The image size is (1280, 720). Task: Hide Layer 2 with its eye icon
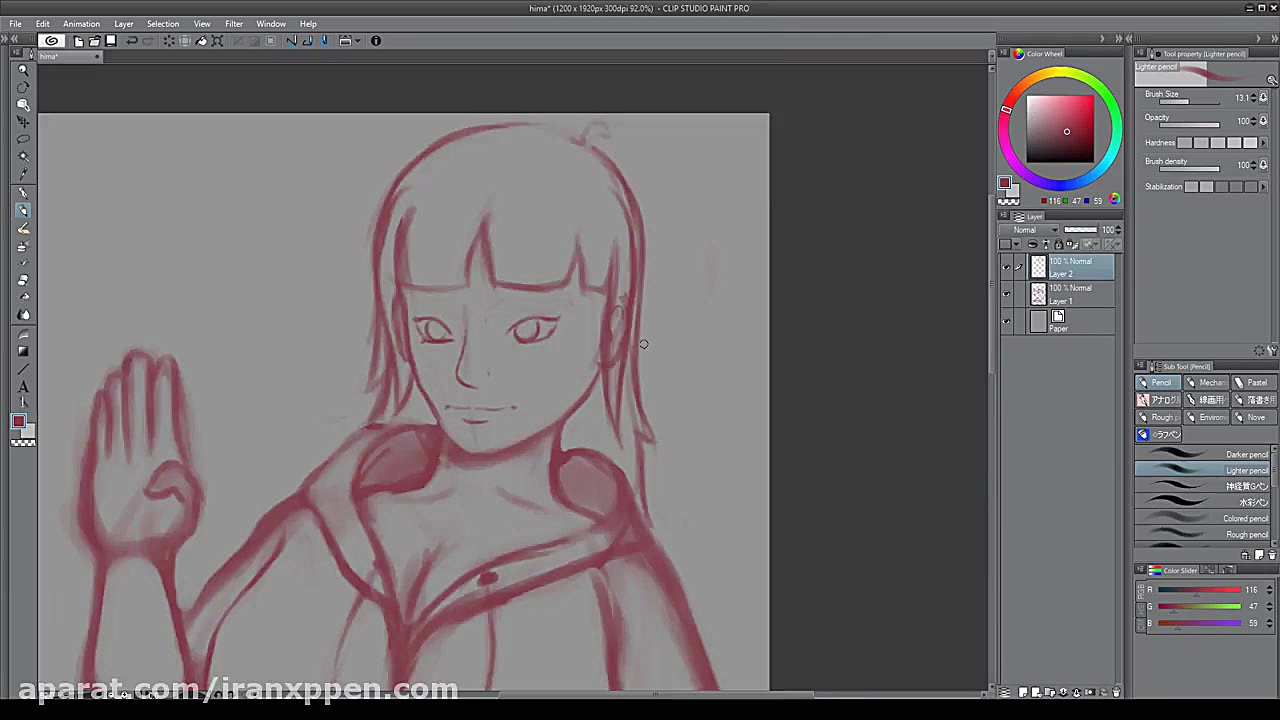click(x=1006, y=267)
